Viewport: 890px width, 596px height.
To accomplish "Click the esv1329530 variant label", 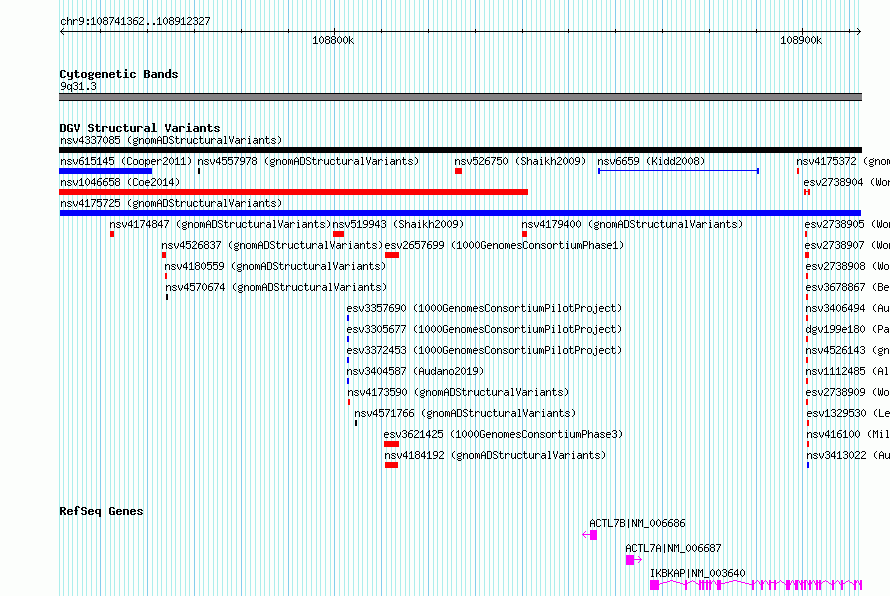I will (x=848, y=413).
